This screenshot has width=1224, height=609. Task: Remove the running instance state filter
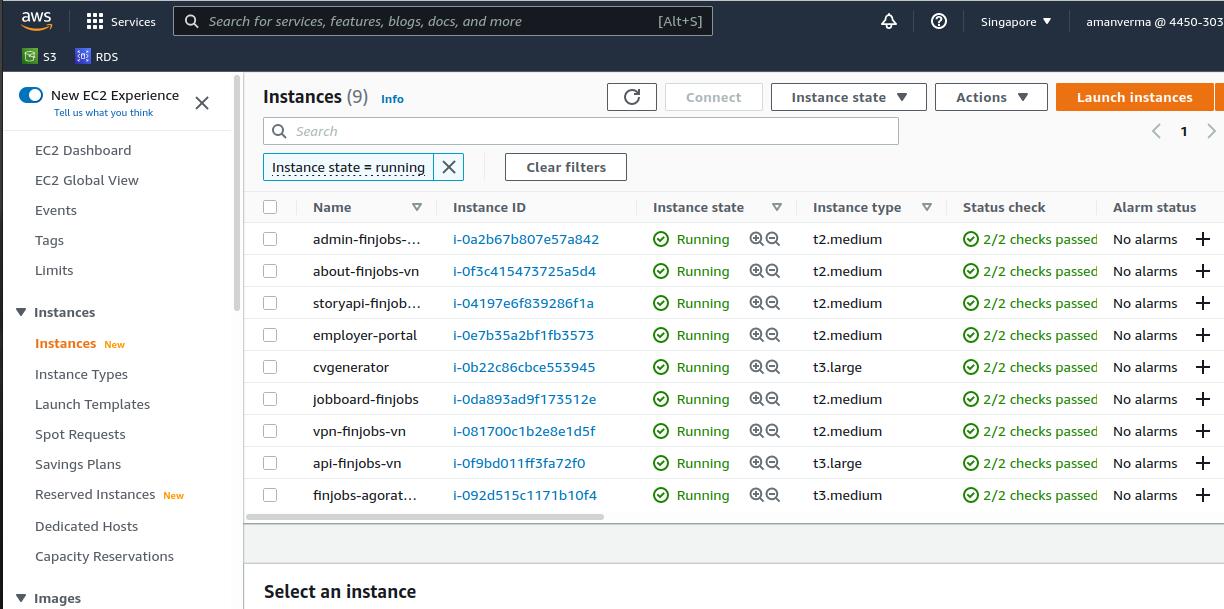pyautogui.click(x=449, y=167)
